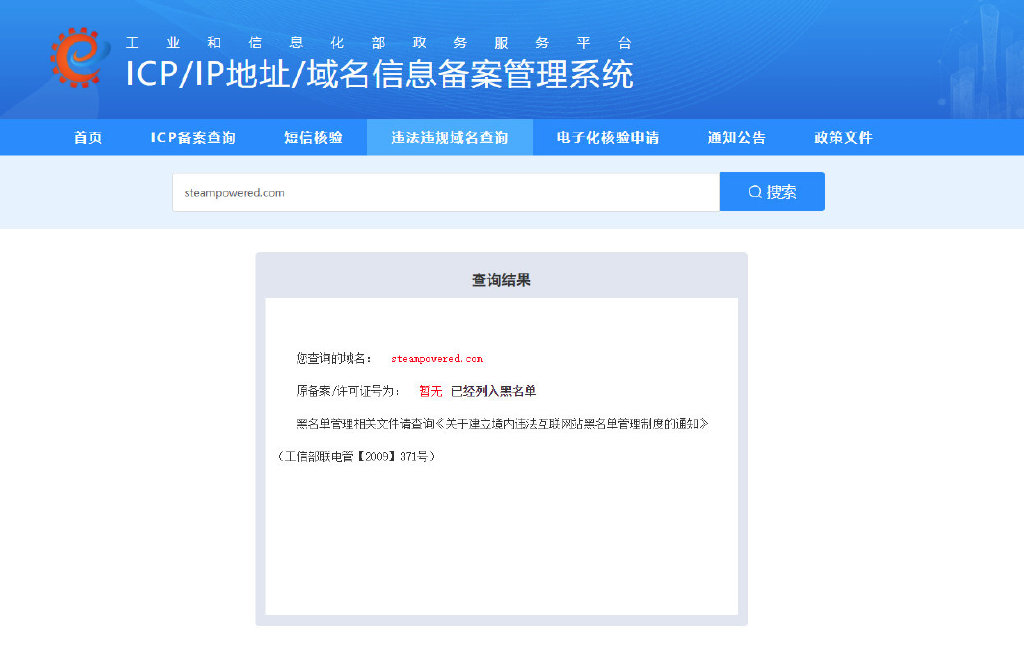The width and height of the screenshot is (1024, 657).
Task: Click the domain search input field
Action: 446,192
